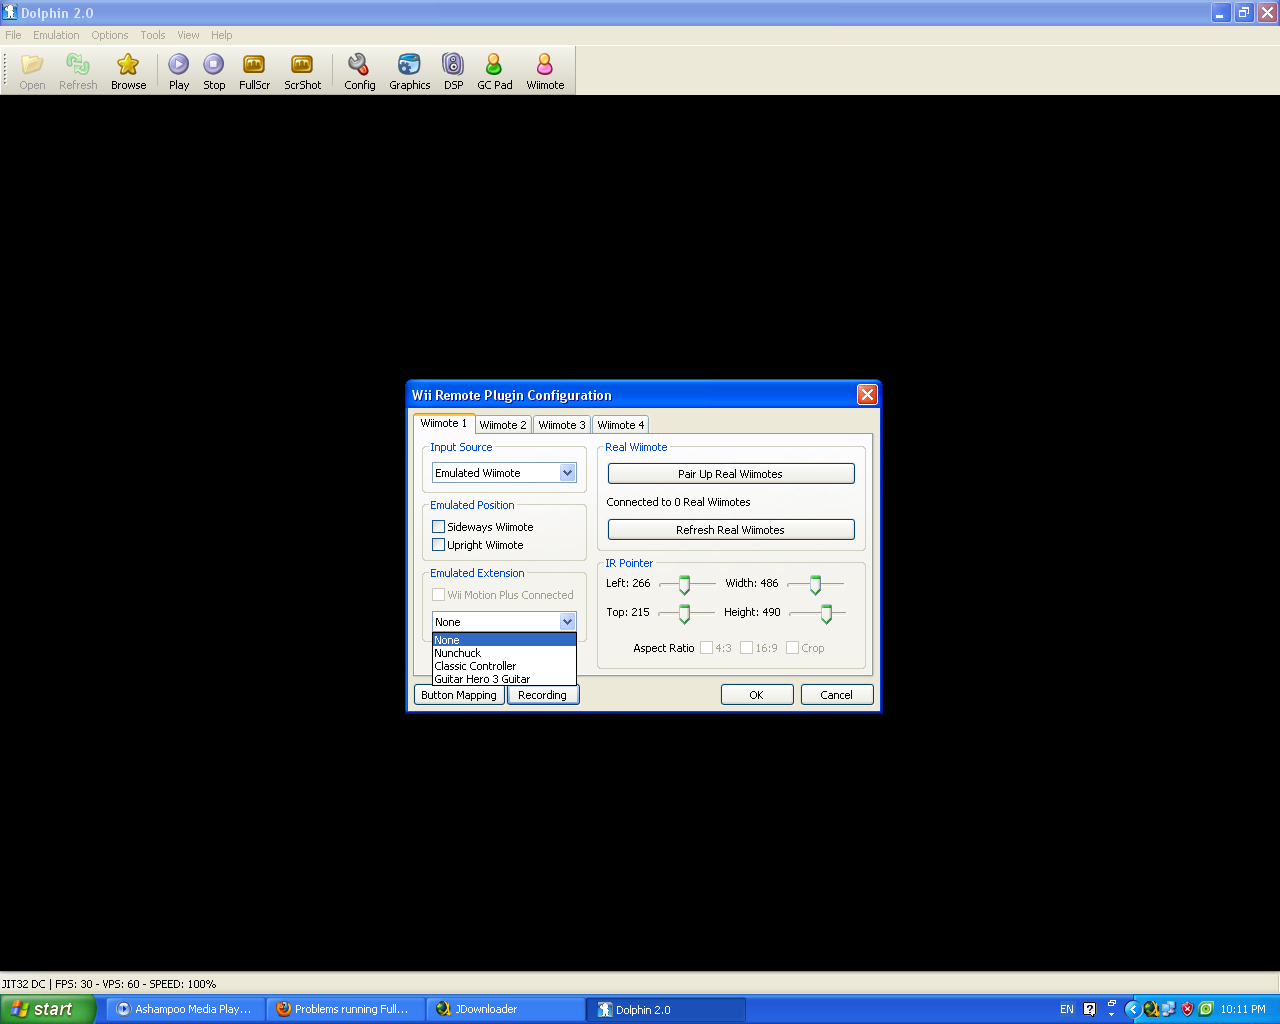
Task: Enable Sideways Wiimote checkbox
Action: coord(438,527)
